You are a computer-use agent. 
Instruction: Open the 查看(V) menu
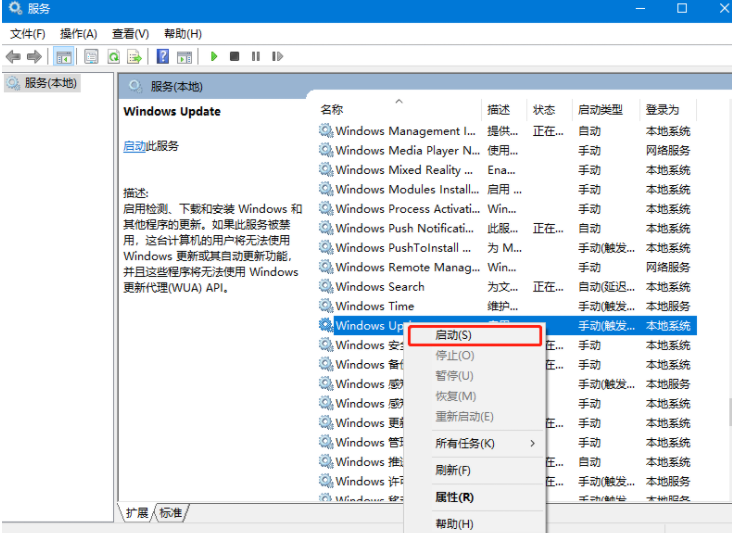point(130,34)
